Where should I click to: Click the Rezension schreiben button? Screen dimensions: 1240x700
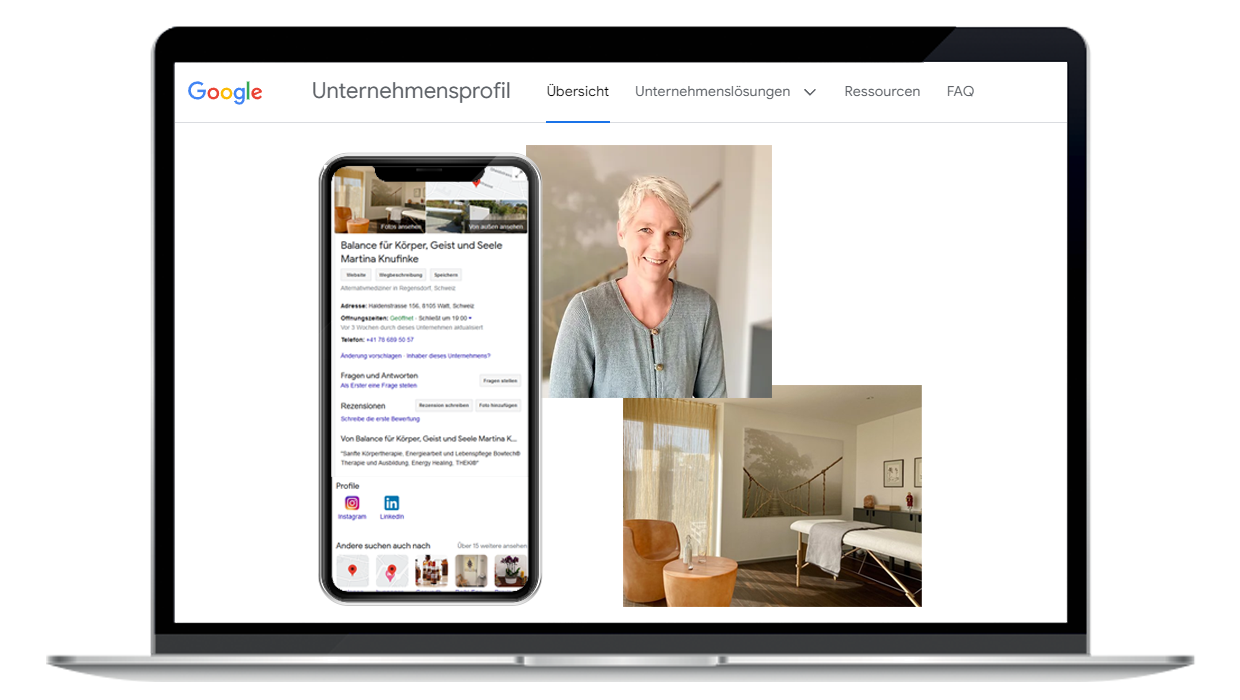click(x=443, y=406)
